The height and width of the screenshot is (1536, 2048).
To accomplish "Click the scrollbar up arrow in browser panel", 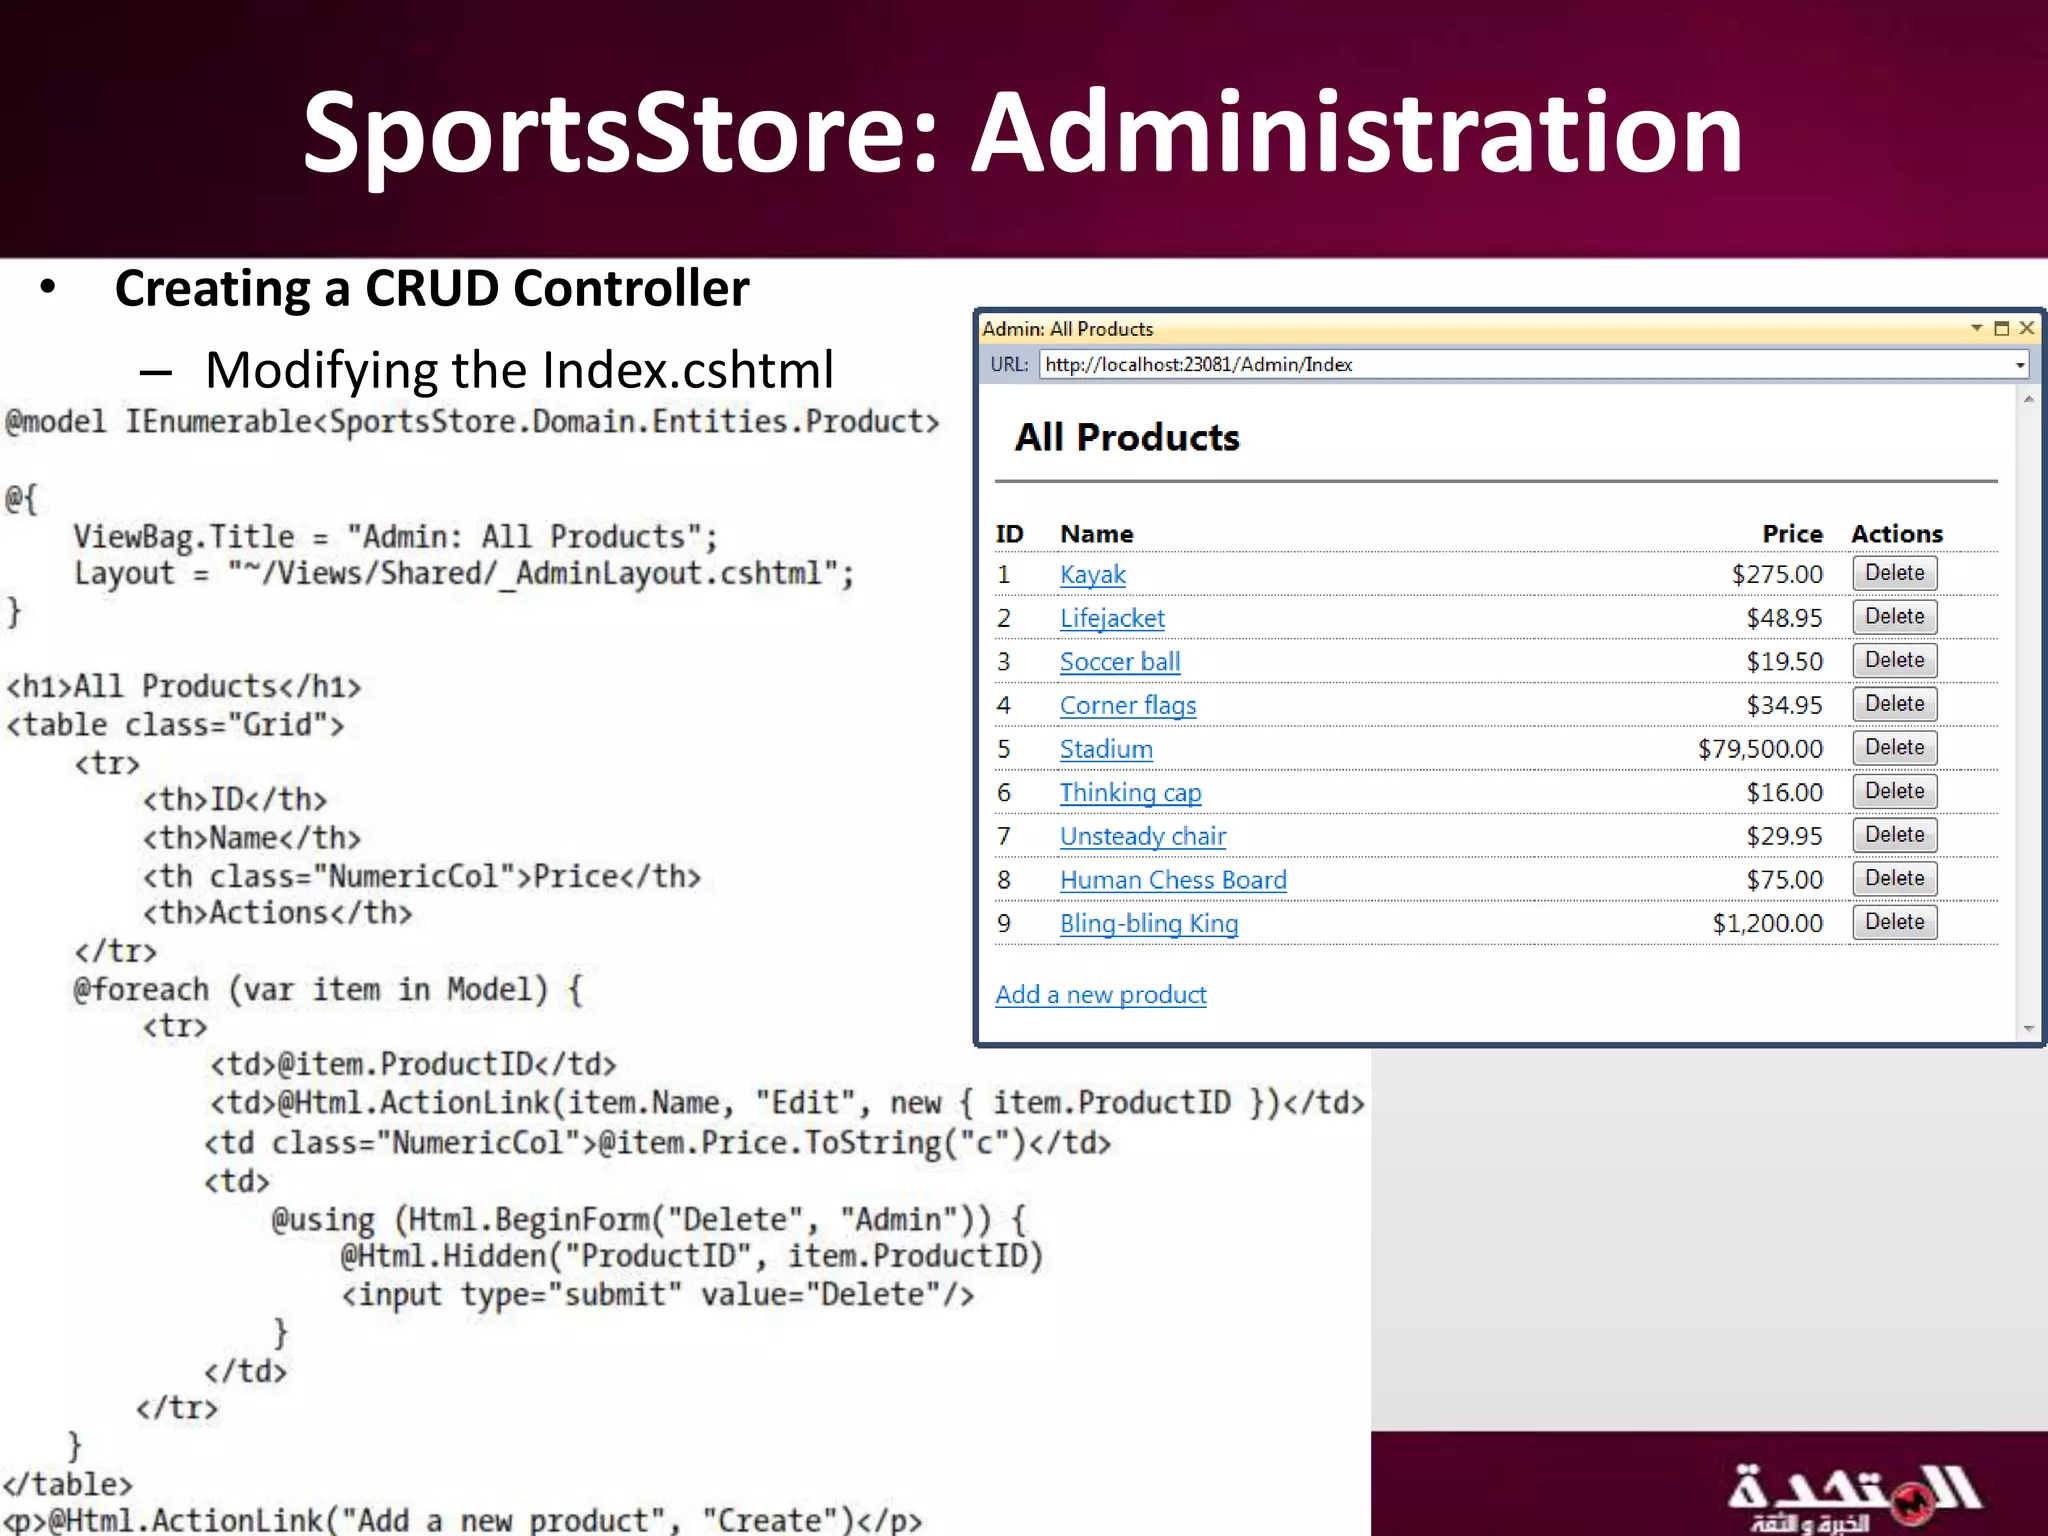I will pyautogui.click(x=2029, y=399).
